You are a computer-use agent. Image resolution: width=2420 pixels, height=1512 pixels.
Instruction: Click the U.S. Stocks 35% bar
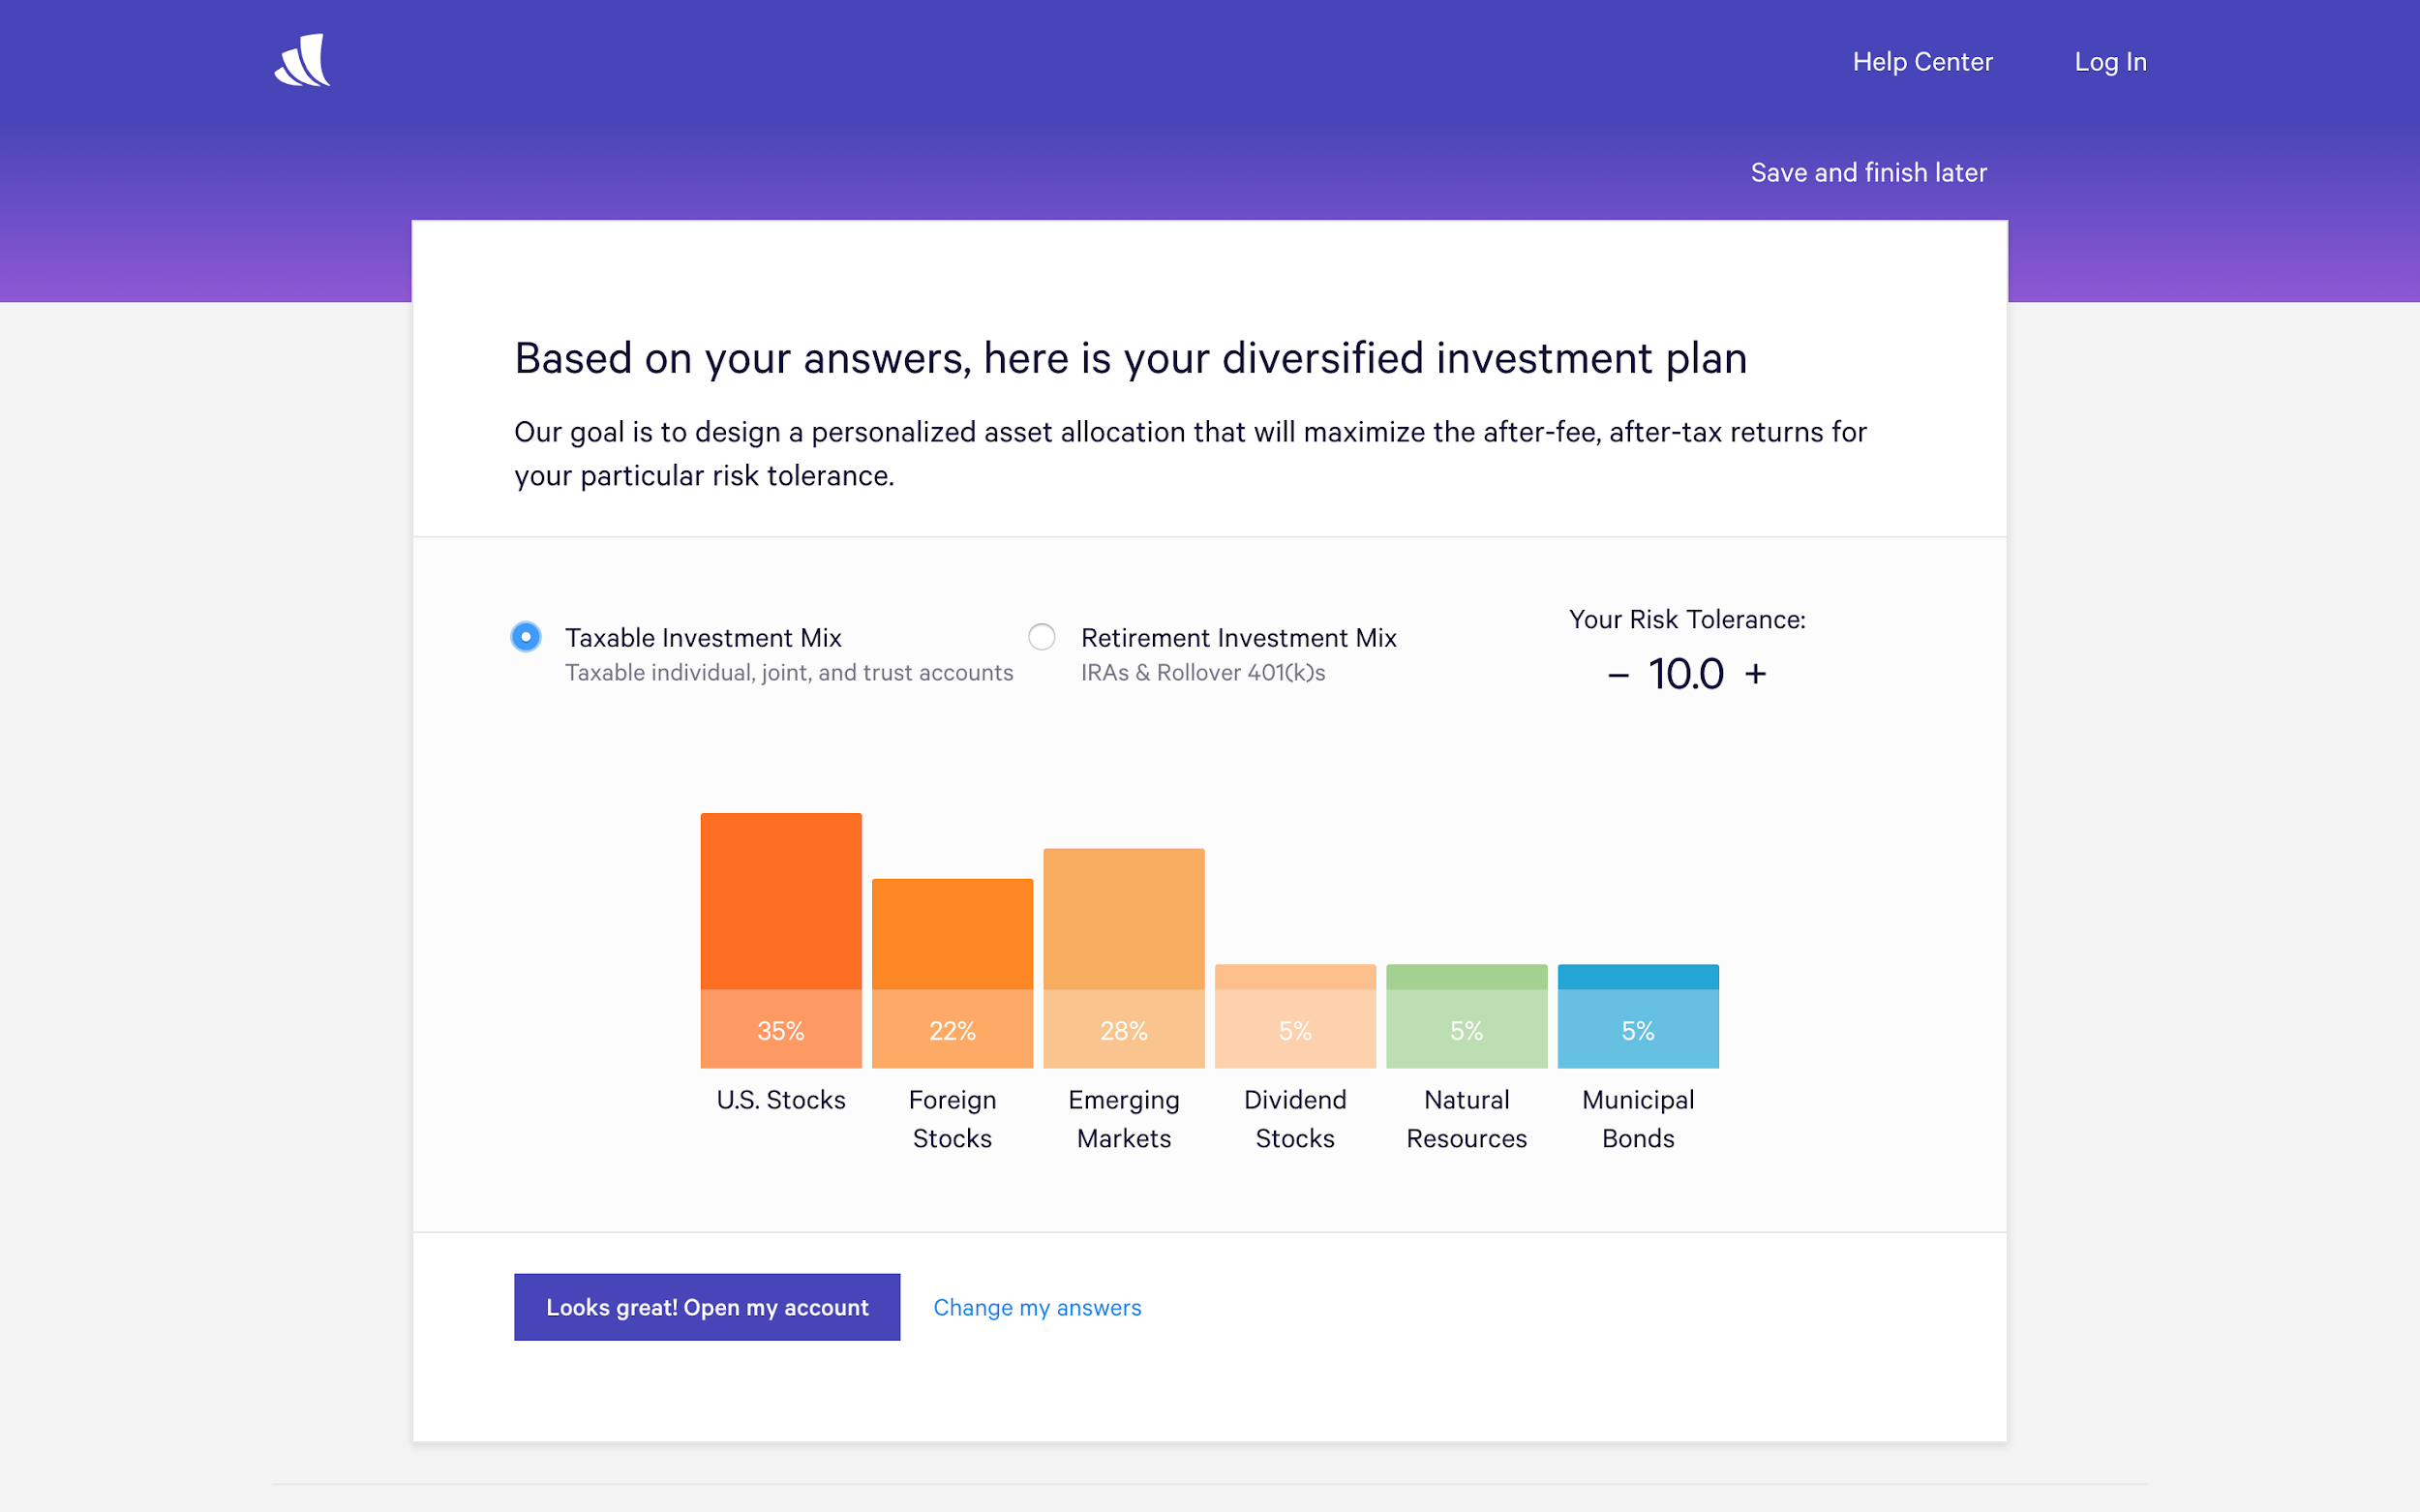[781, 940]
